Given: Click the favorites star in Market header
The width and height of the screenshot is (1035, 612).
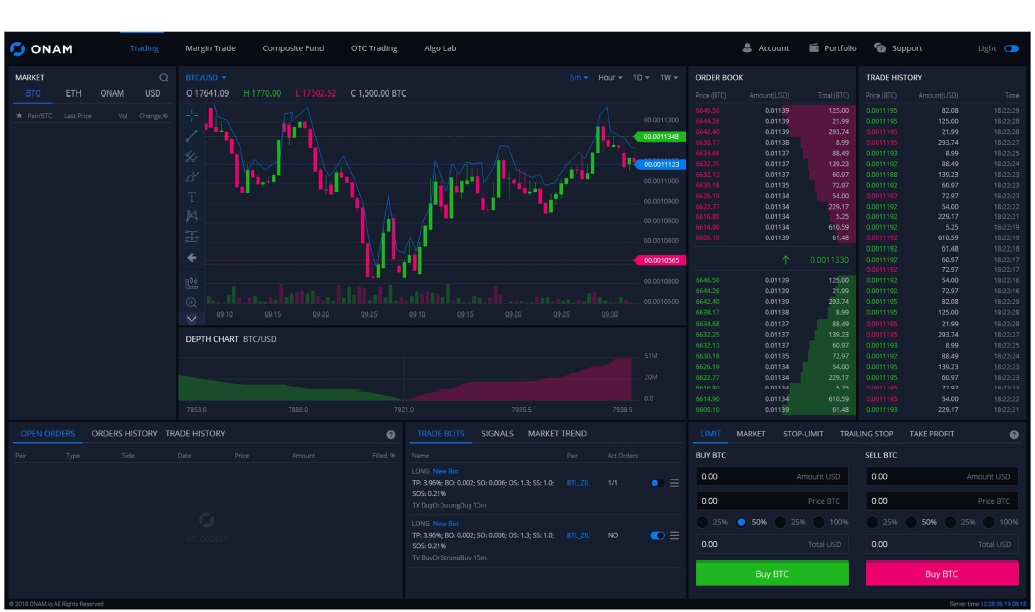Looking at the screenshot, I should click(18, 116).
